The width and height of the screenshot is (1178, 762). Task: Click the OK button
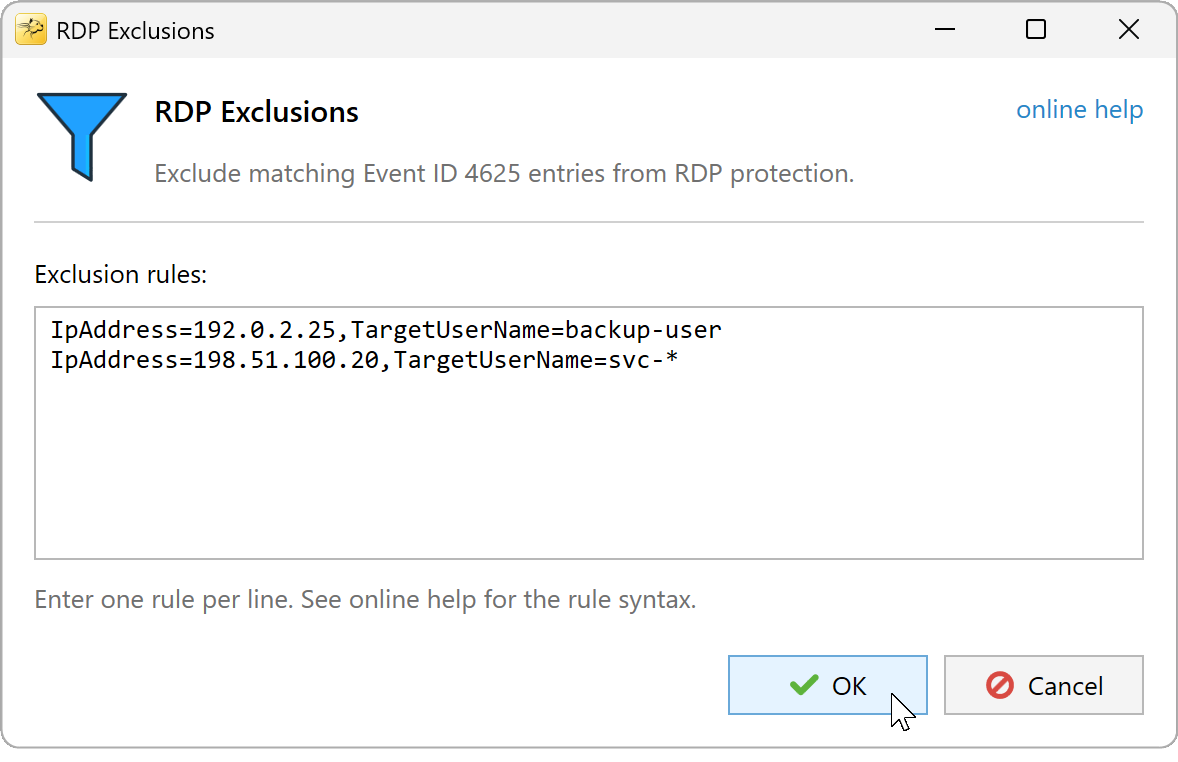point(827,685)
